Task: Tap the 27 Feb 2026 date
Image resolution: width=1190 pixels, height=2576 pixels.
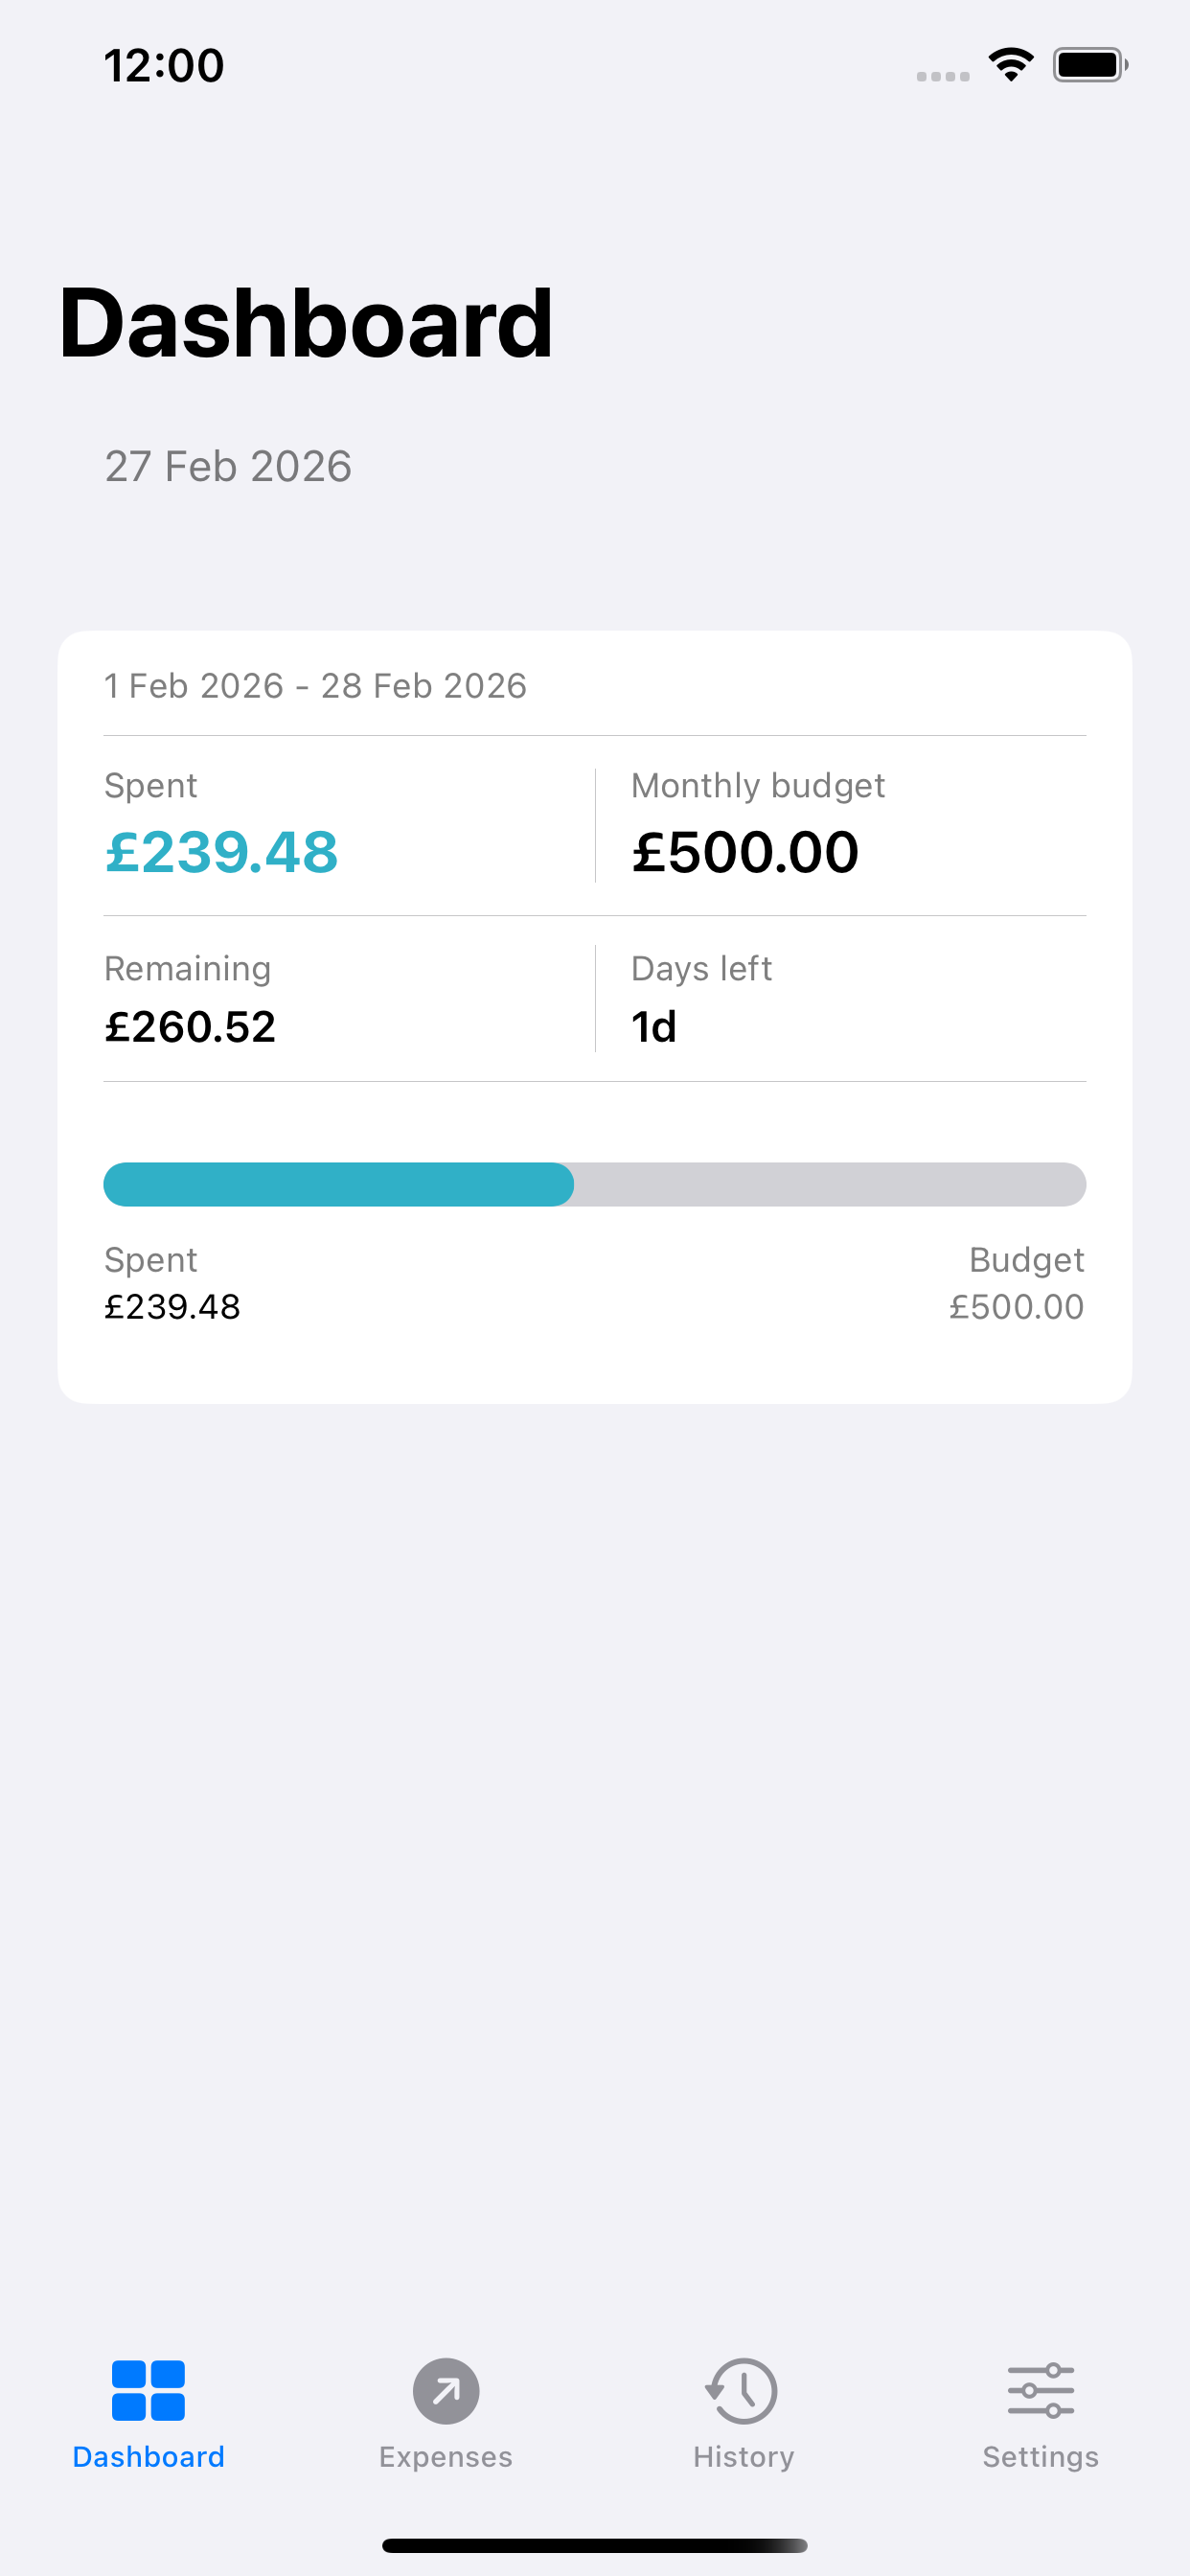Action: click(228, 467)
